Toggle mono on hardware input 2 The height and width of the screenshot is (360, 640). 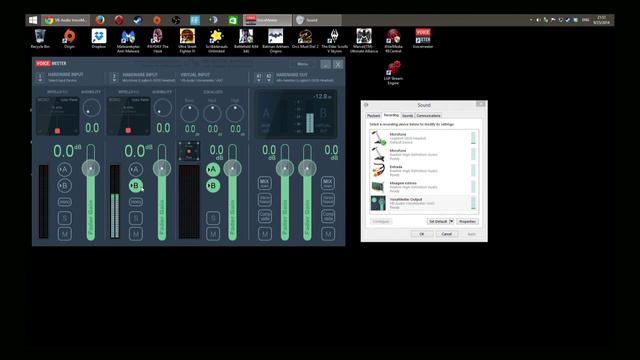coord(136,202)
